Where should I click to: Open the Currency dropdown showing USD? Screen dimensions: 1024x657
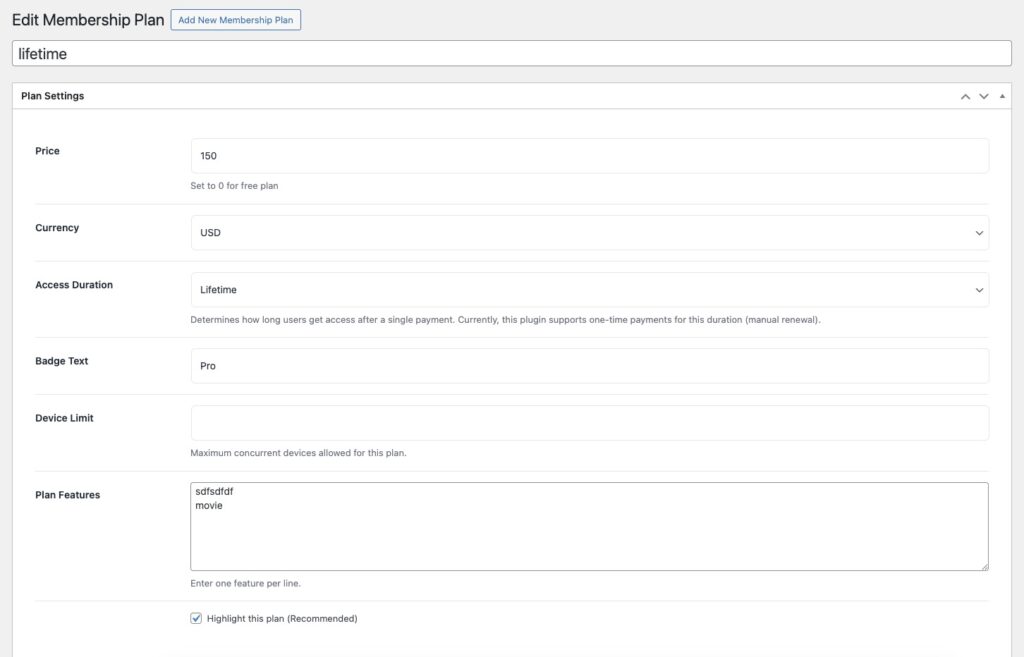coord(589,233)
